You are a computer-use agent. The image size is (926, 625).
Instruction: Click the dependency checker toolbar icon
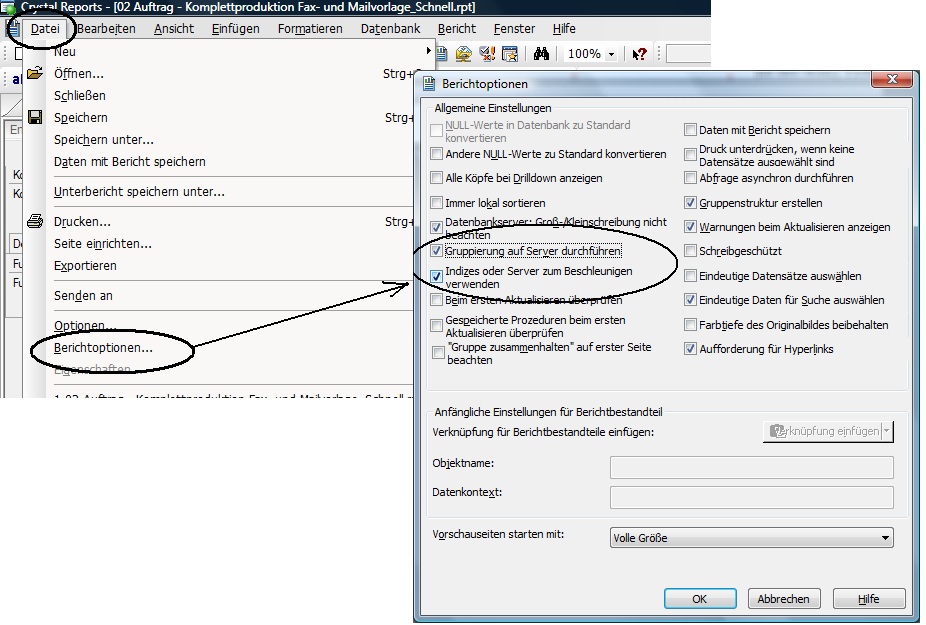[487, 54]
